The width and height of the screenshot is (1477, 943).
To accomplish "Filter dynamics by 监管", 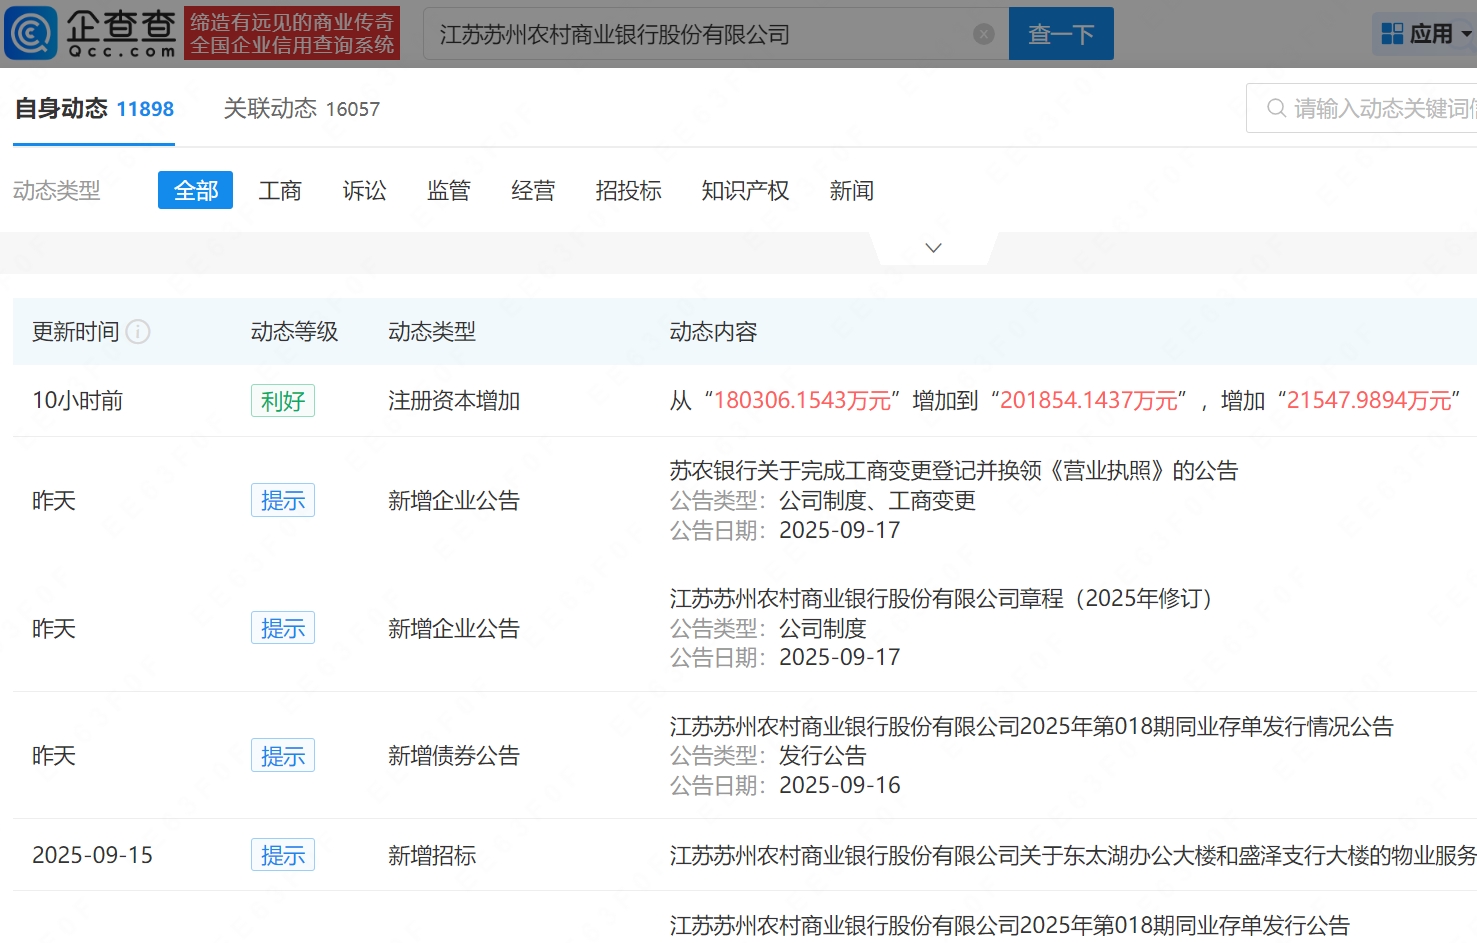I will [448, 190].
